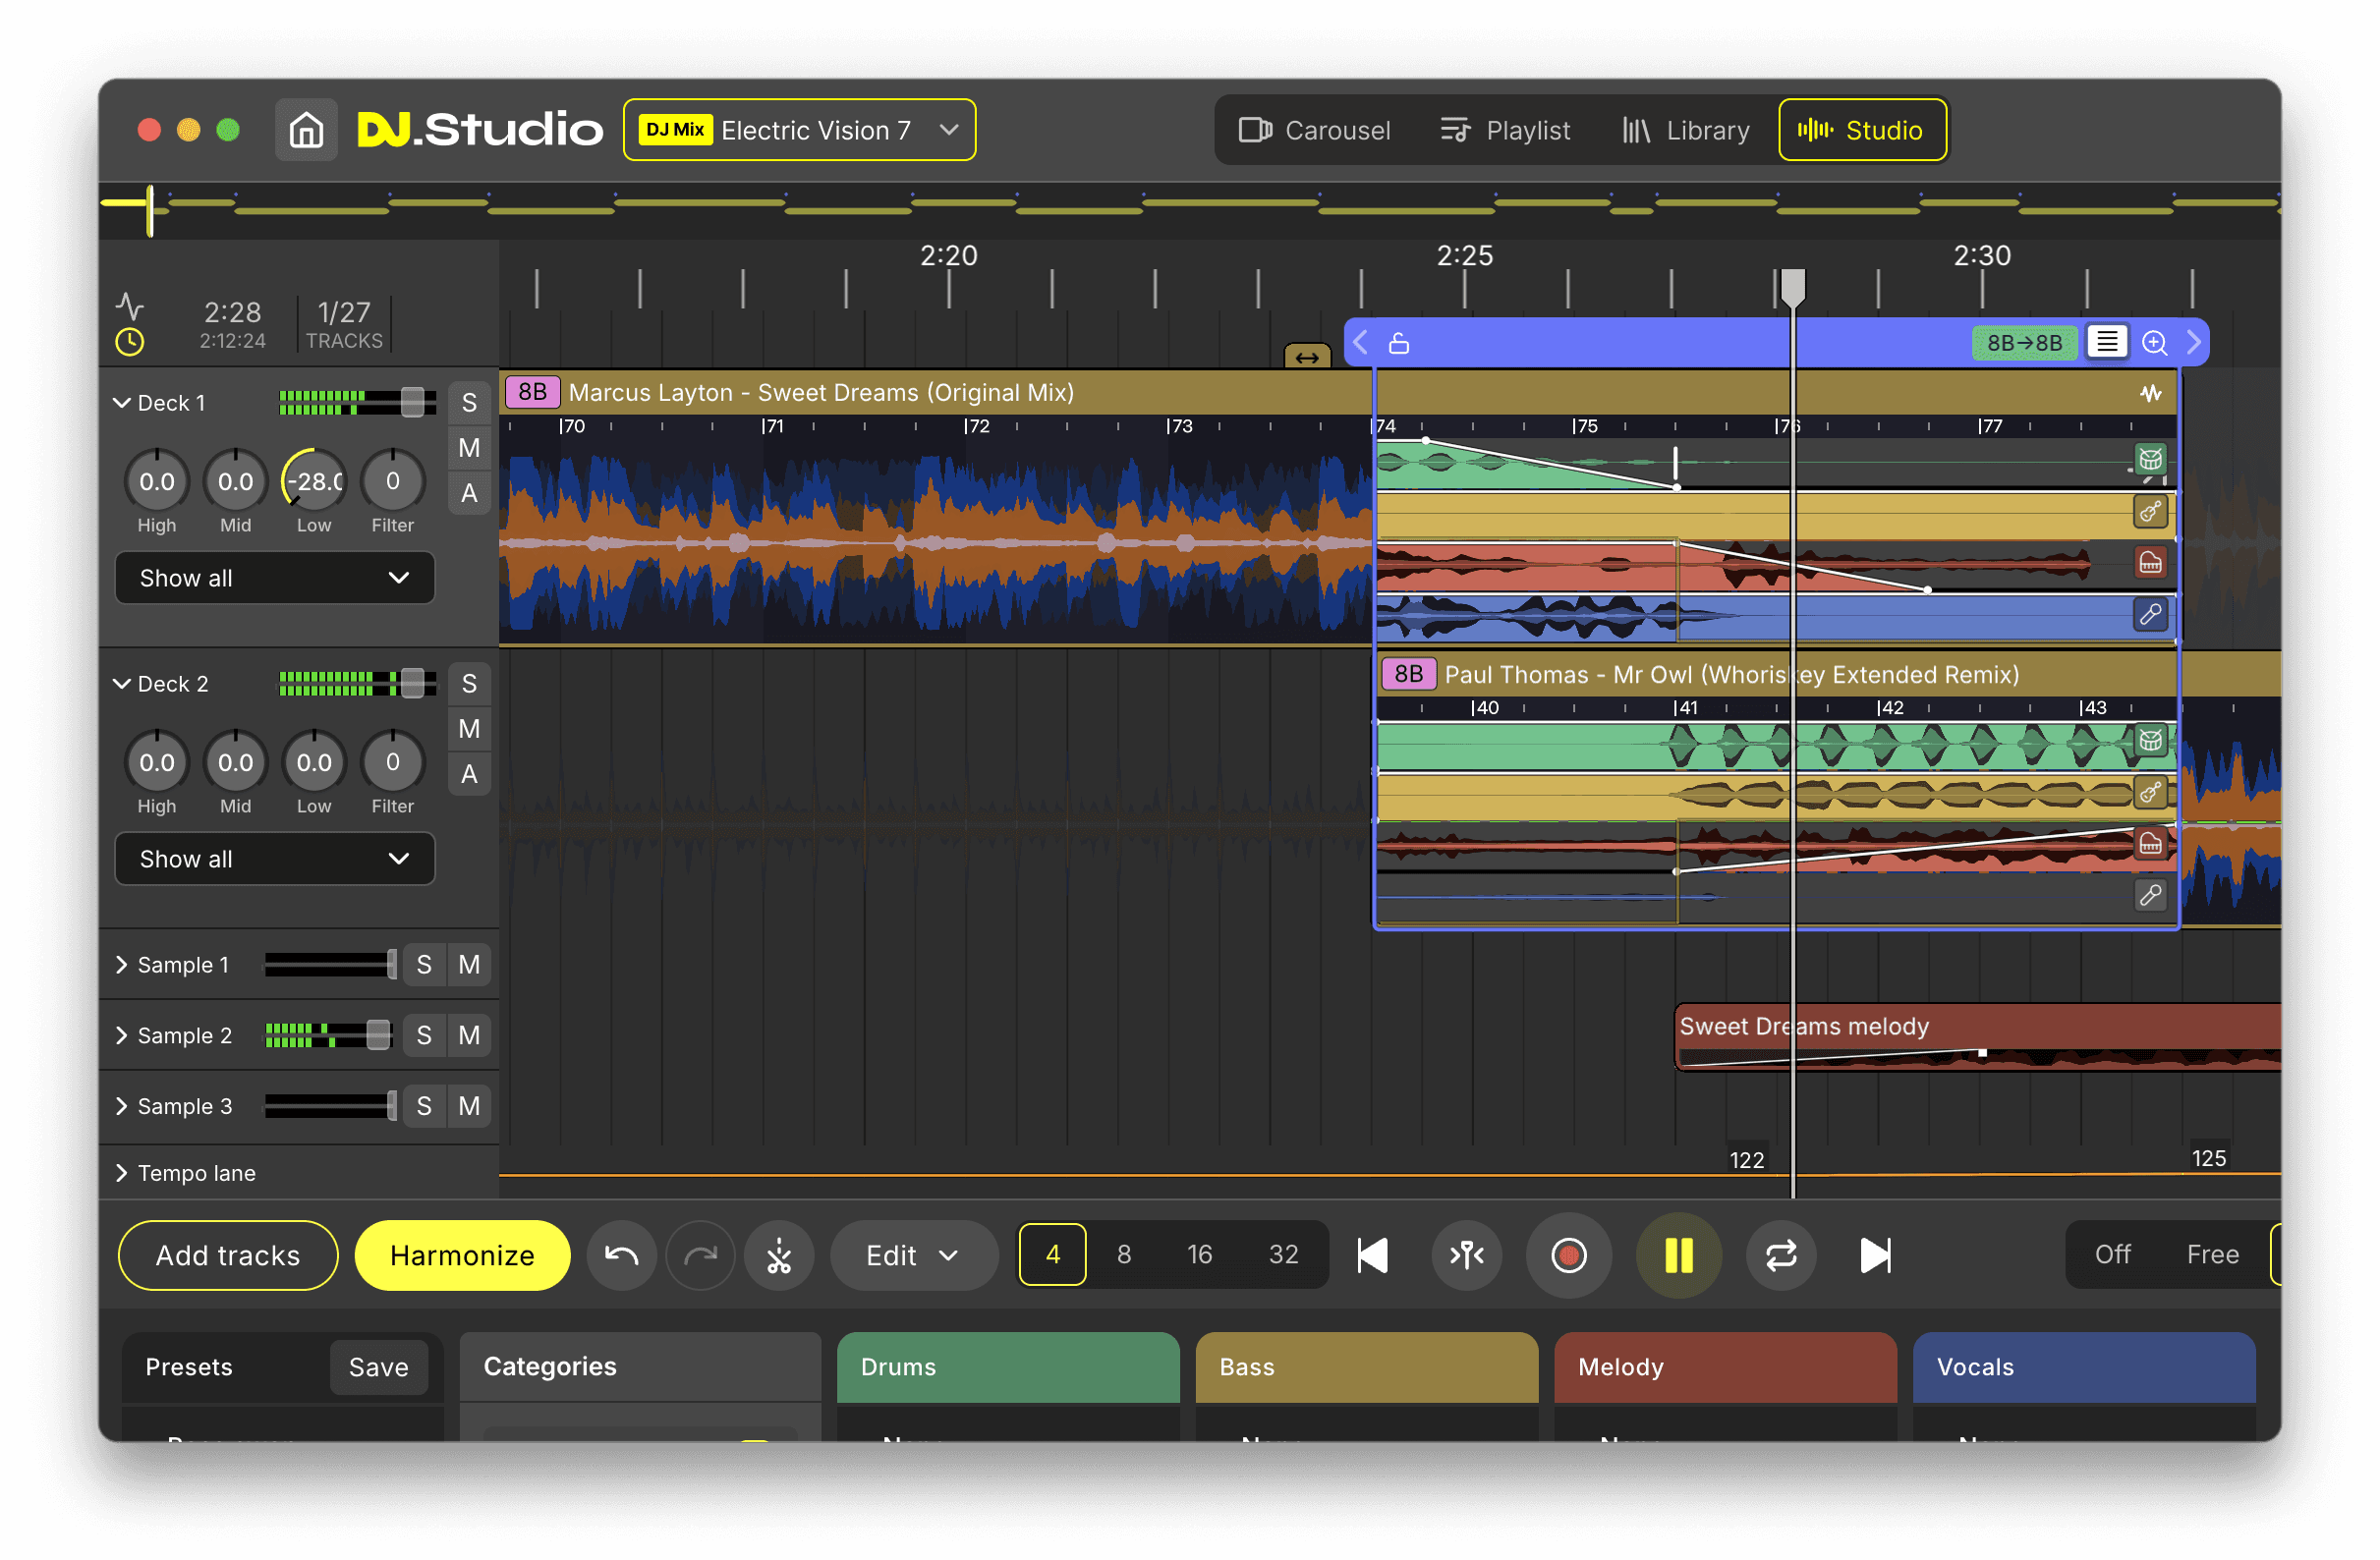Click Deck 1 volume fader
Image resolution: width=2380 pixels, height=1560 pixels.
pyautogui.click(x=412, y=403)
